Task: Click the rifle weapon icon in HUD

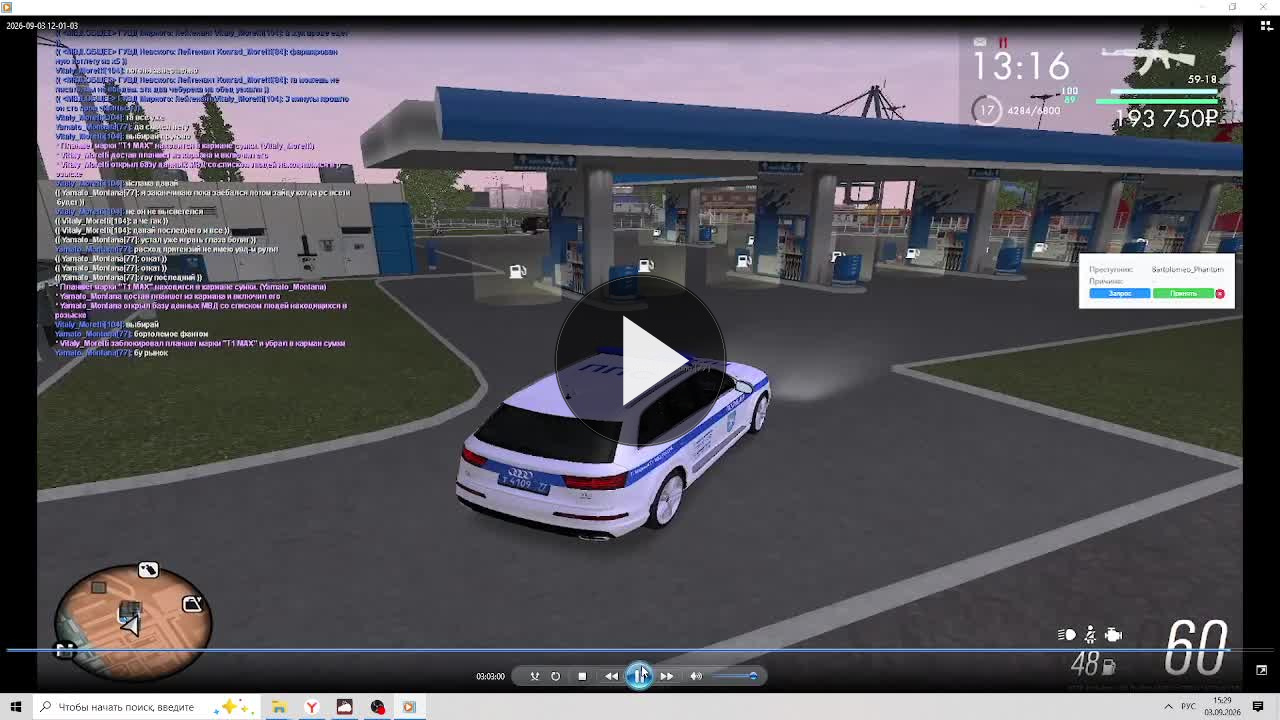Action: pyautogui.click(x=1148, y=60)
